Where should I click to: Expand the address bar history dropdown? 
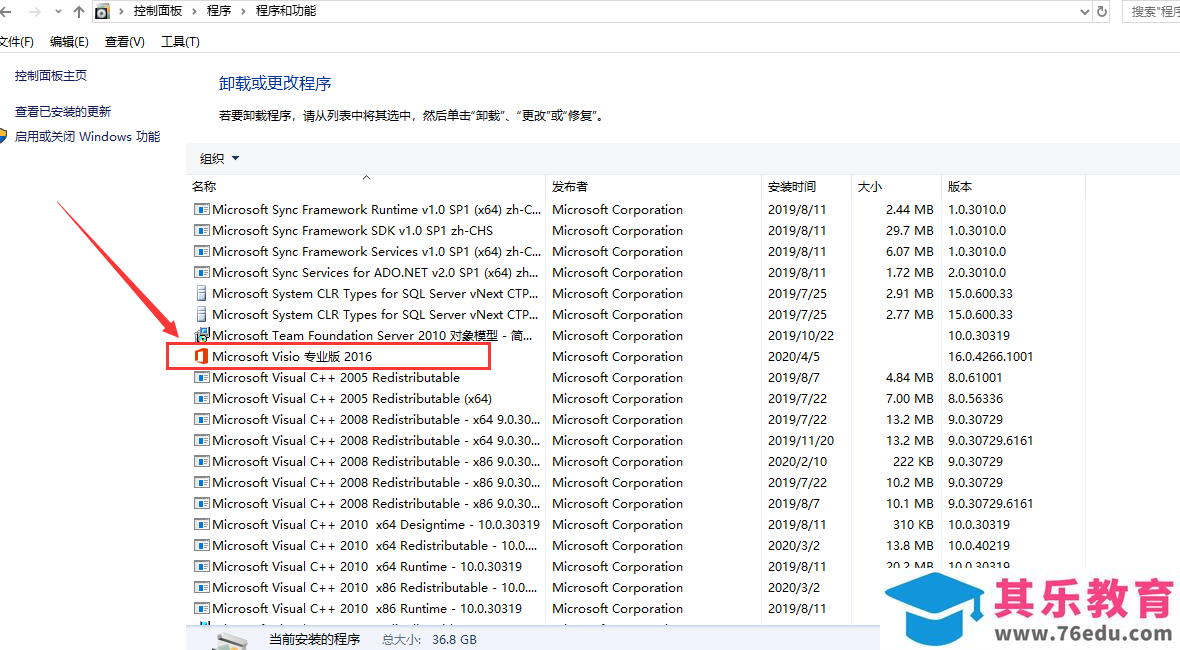click(x=1084, y=11)
